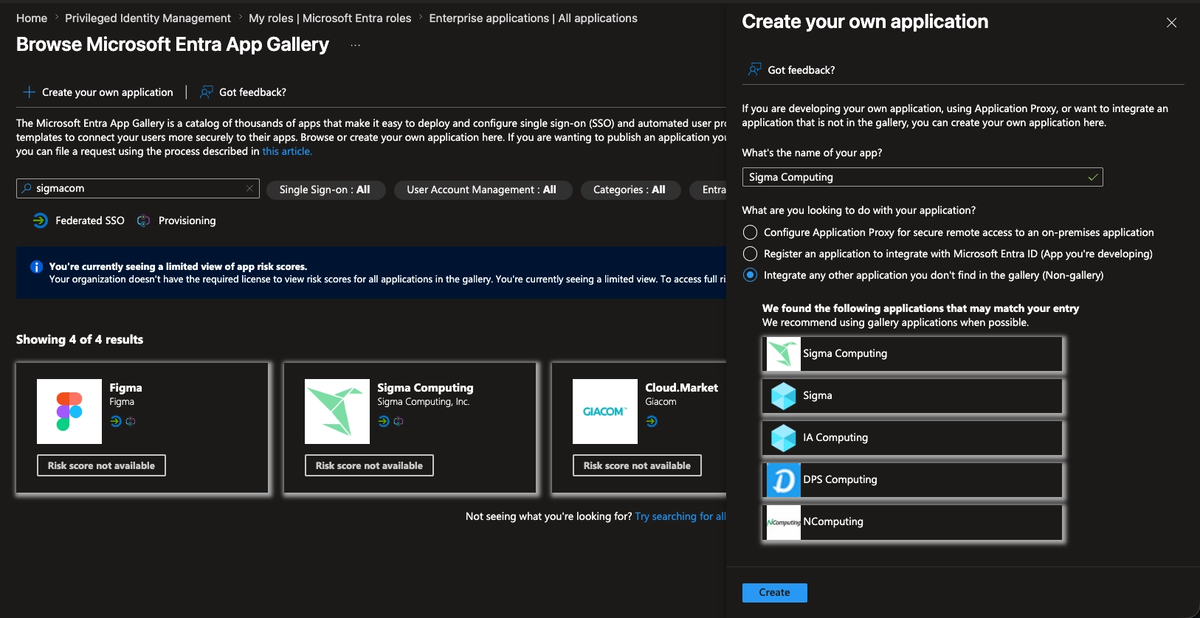The width and height of the screenshot is (1200, 618).
Task: Open the Cloud.Market card title
Action: point(681,387)
